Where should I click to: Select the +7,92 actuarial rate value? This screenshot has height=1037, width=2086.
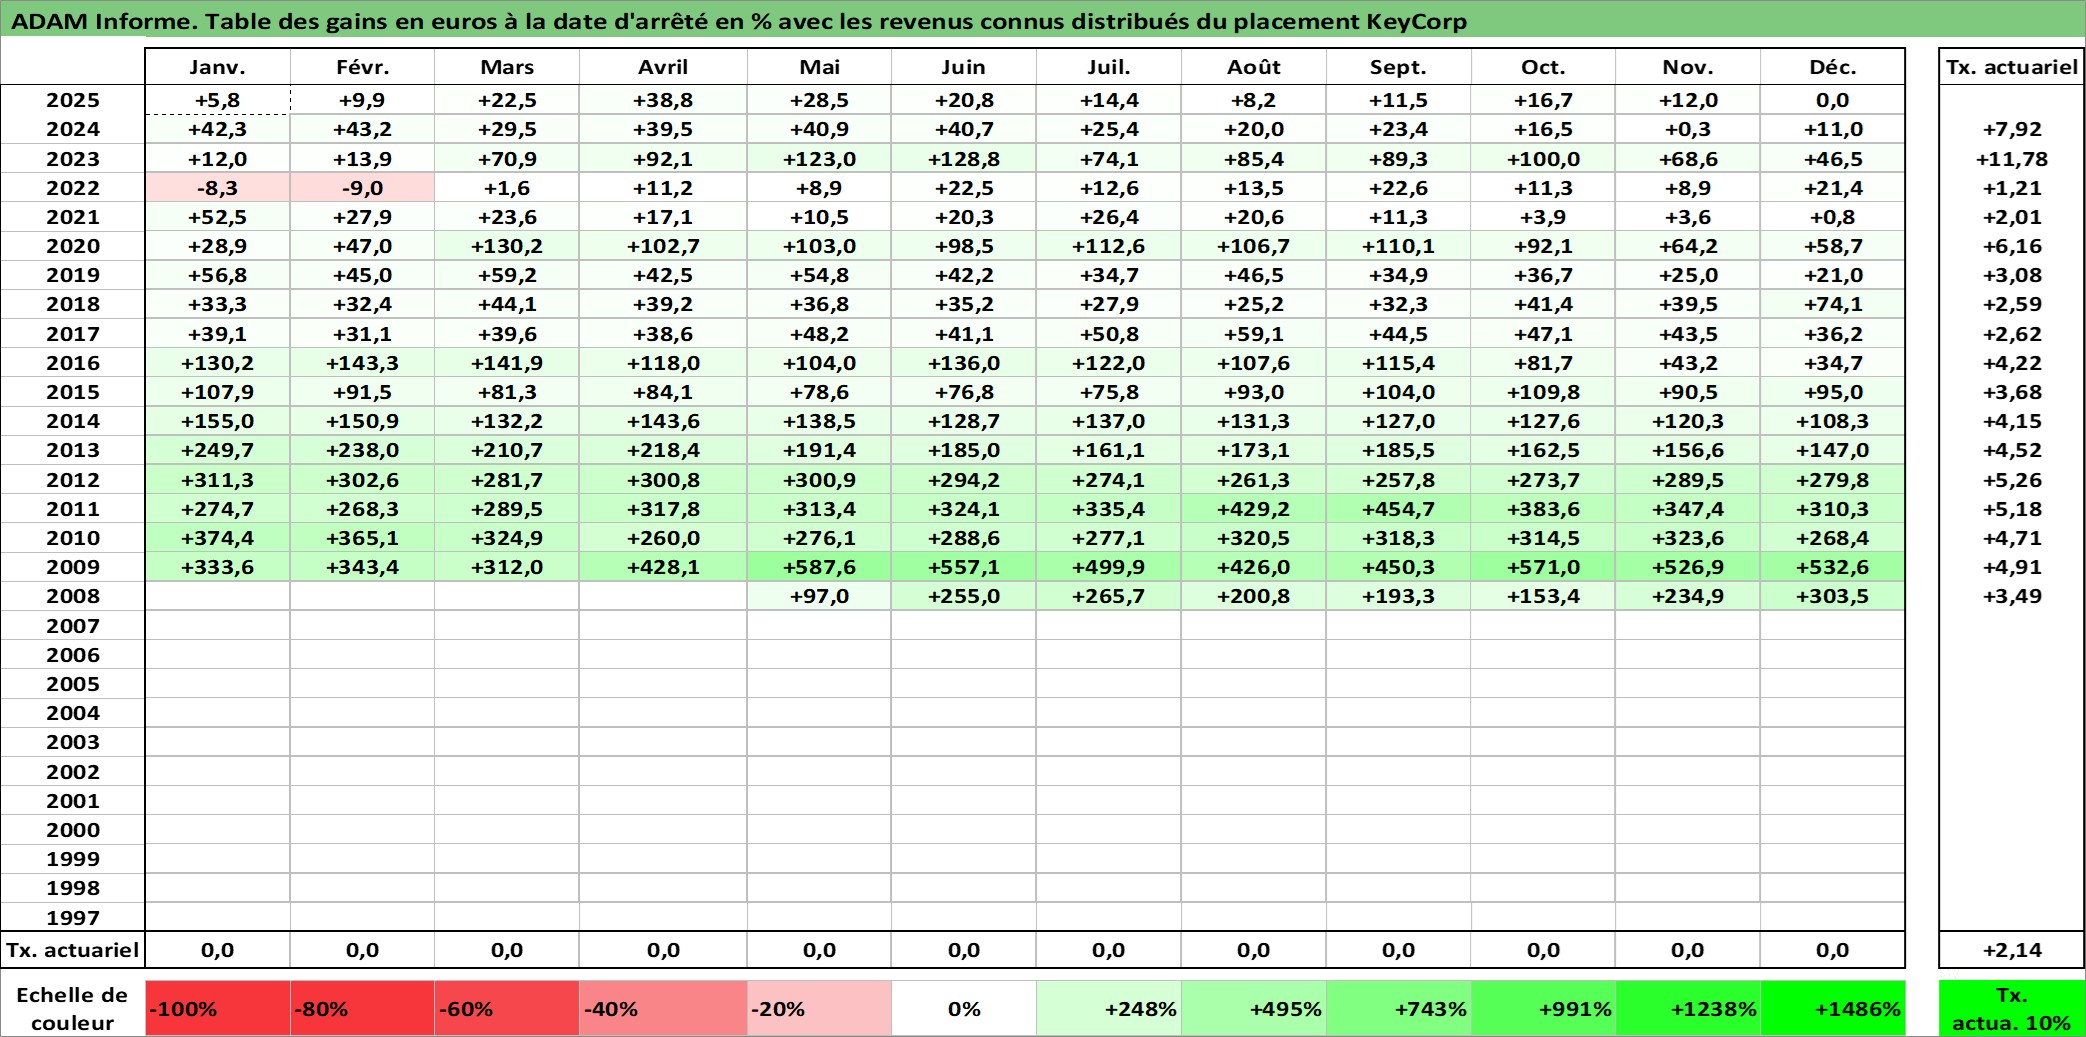(2012, 129)
